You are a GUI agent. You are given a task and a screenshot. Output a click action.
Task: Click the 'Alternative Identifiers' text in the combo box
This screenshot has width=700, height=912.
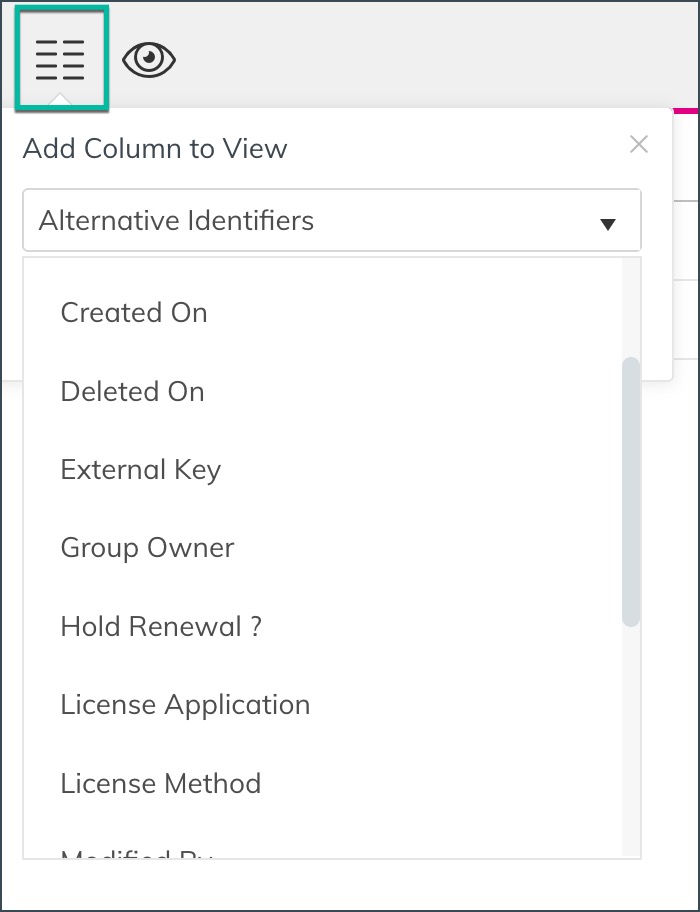point(176,220)
